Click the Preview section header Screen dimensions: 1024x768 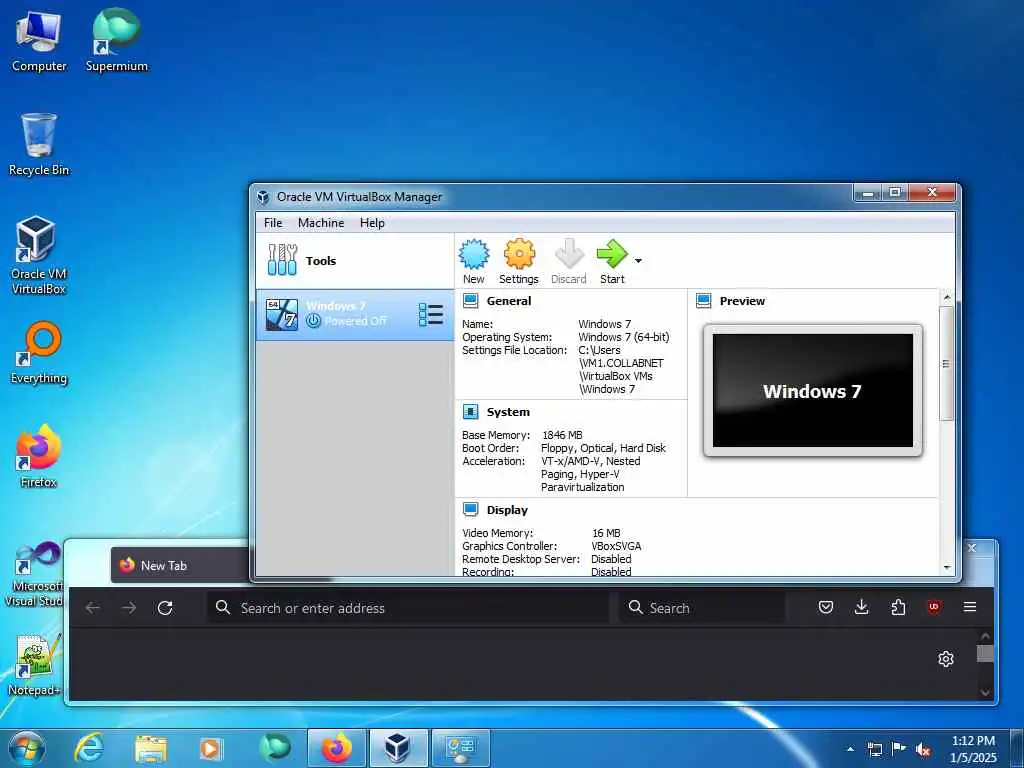(x=742, y=301)
